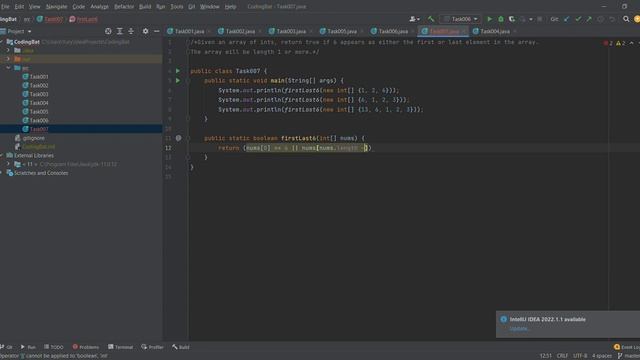Expand the .idea folder chevron
Viewport: 640px width, 360px height.
[x=8, y=51]
